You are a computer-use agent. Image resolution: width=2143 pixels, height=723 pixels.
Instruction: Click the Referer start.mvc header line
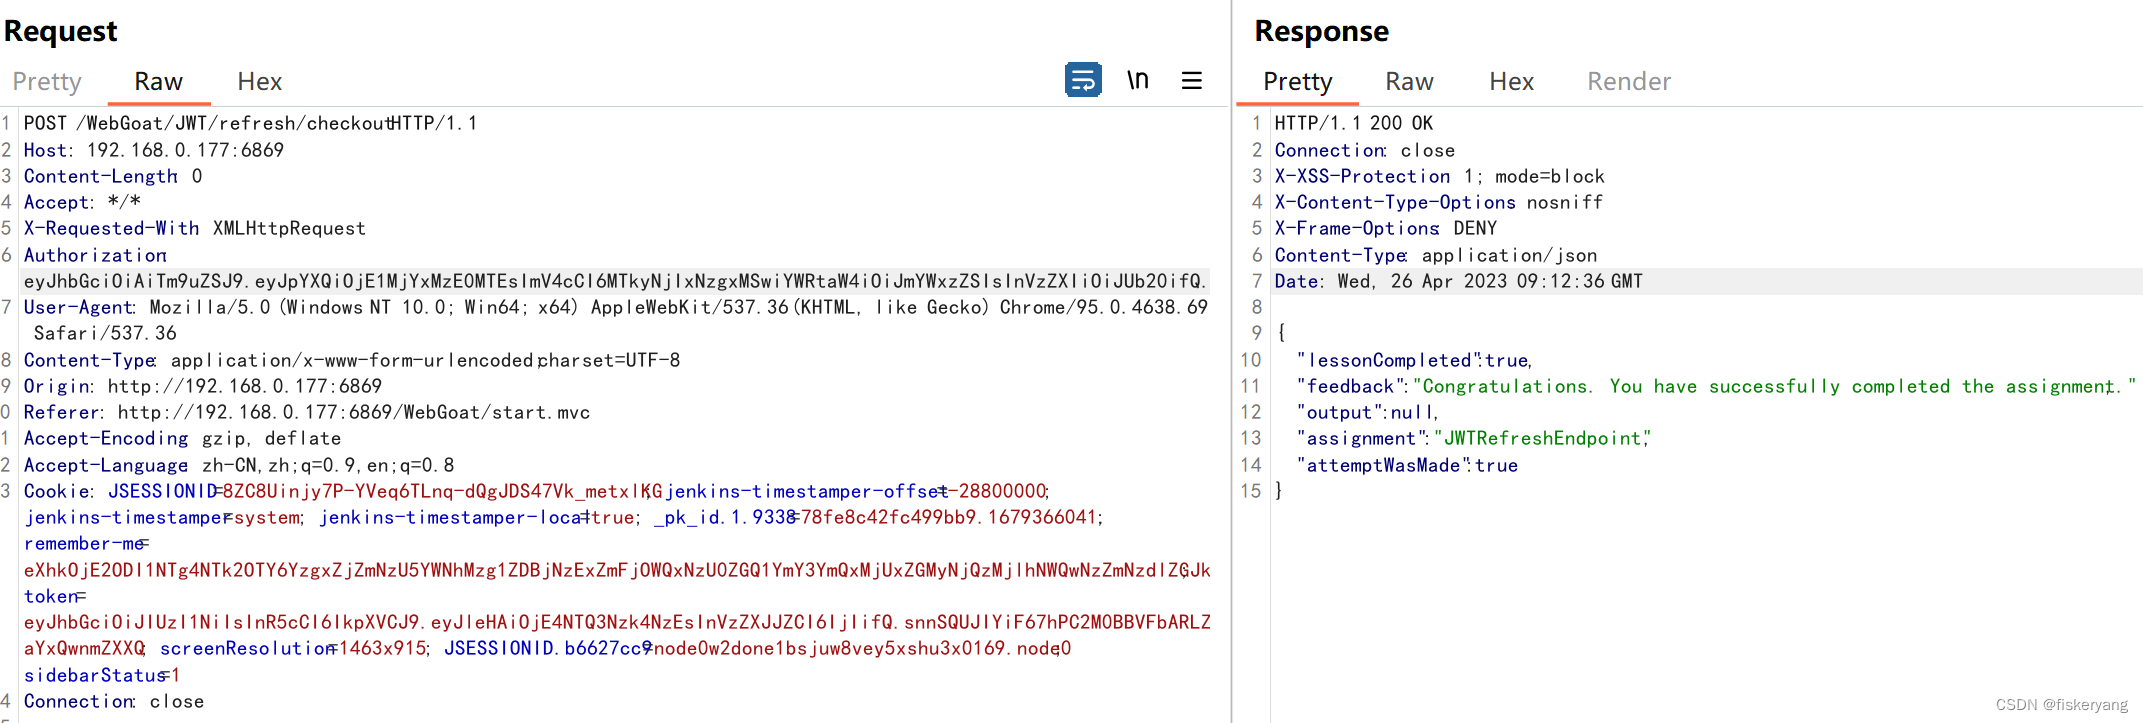[x=307, y=412]
